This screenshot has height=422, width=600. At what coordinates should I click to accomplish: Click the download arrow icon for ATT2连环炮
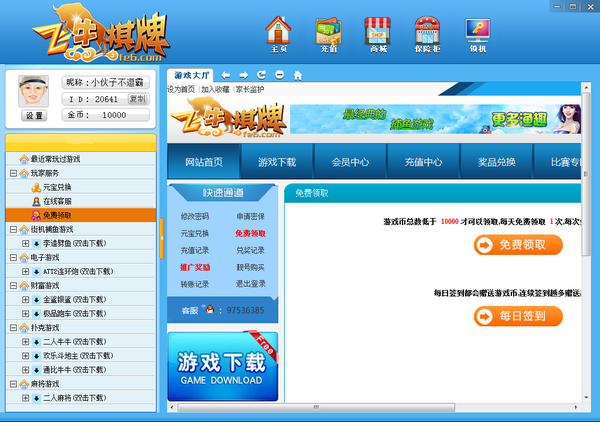click(x=37, y=272)
